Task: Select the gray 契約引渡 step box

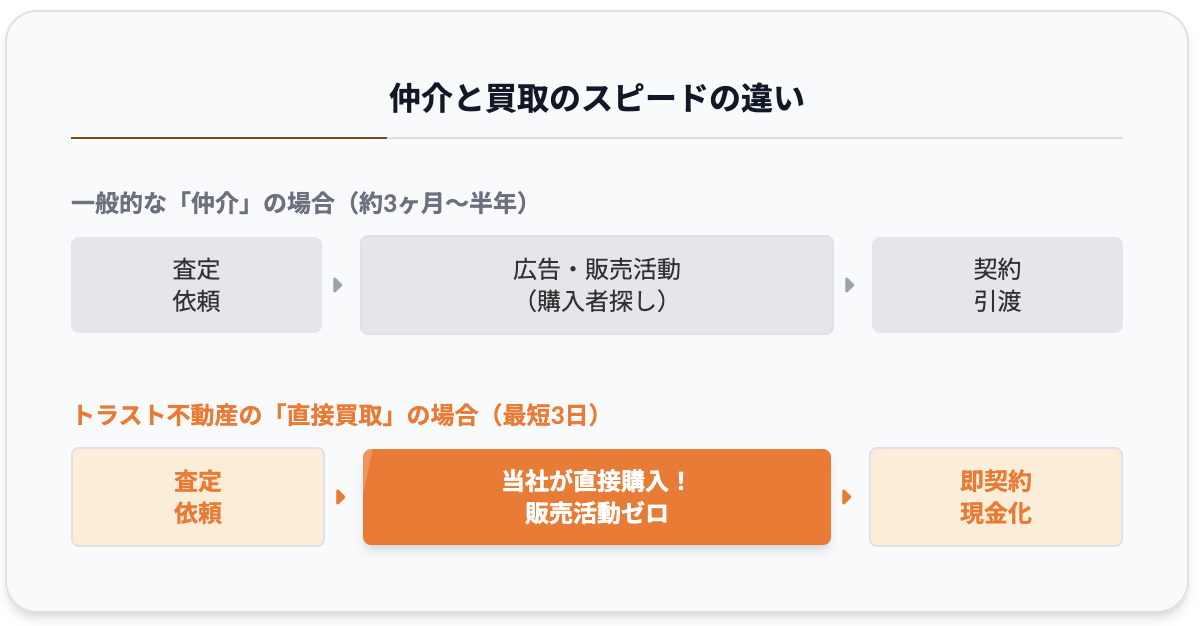Action: point(996,285)
